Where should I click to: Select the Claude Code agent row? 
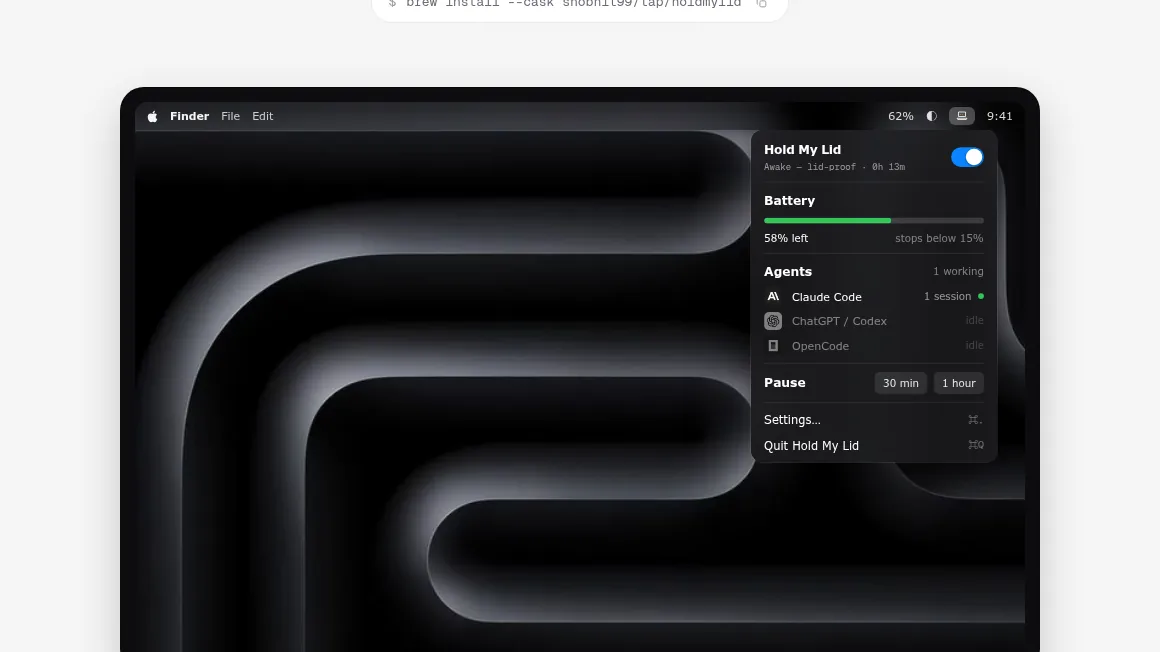click(874, 297)
